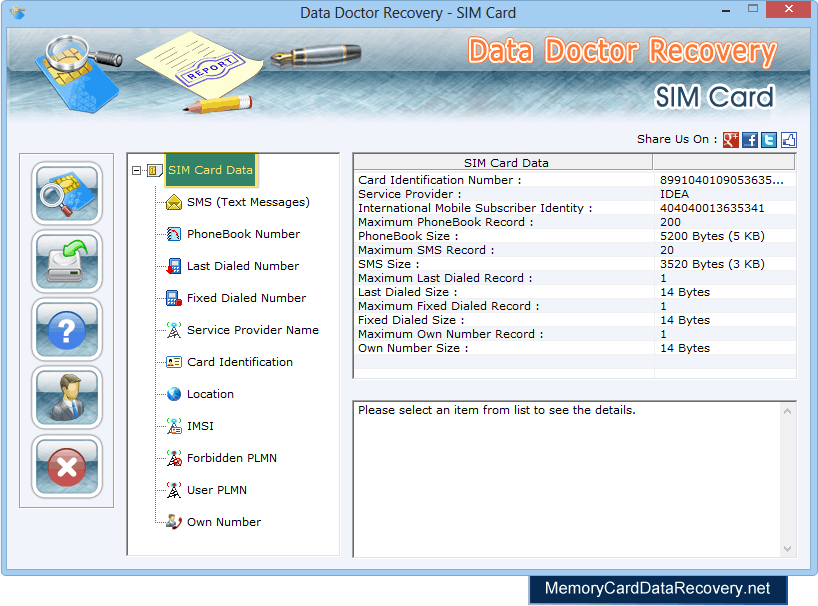Choose Fixed Dialed Number entry
The image size is (818, 606).
(246, 298)
